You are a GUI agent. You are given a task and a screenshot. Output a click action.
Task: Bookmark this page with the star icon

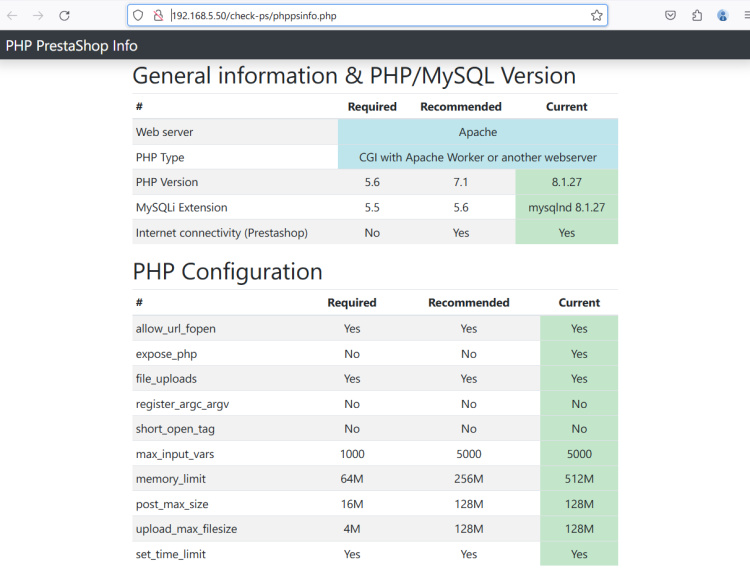(x=597, y=16)
